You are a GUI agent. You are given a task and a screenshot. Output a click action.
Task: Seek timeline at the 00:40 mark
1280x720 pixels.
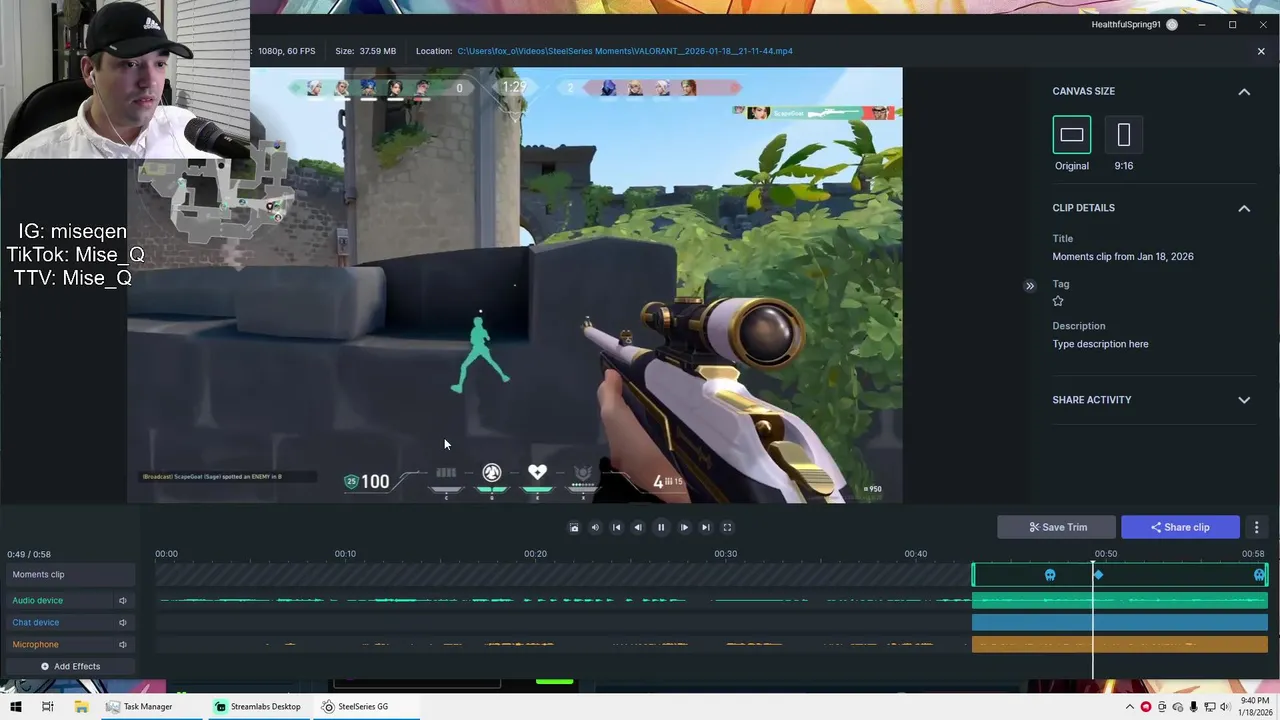coord(916,554)
